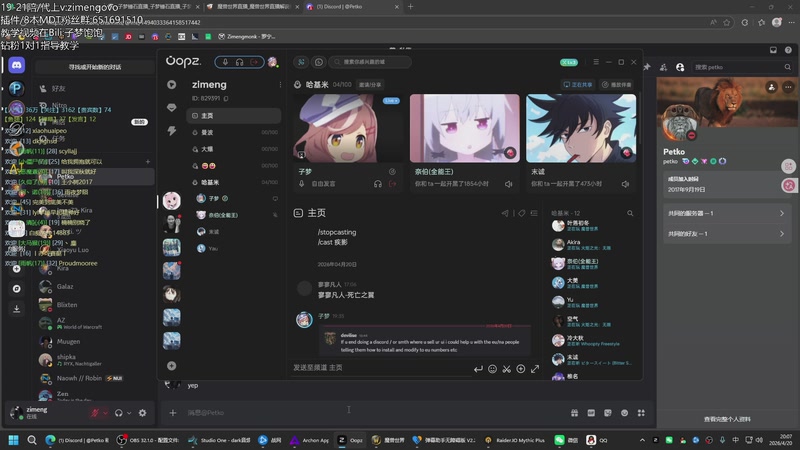Toggle headphone output in Oopz header

click(239, 62)
